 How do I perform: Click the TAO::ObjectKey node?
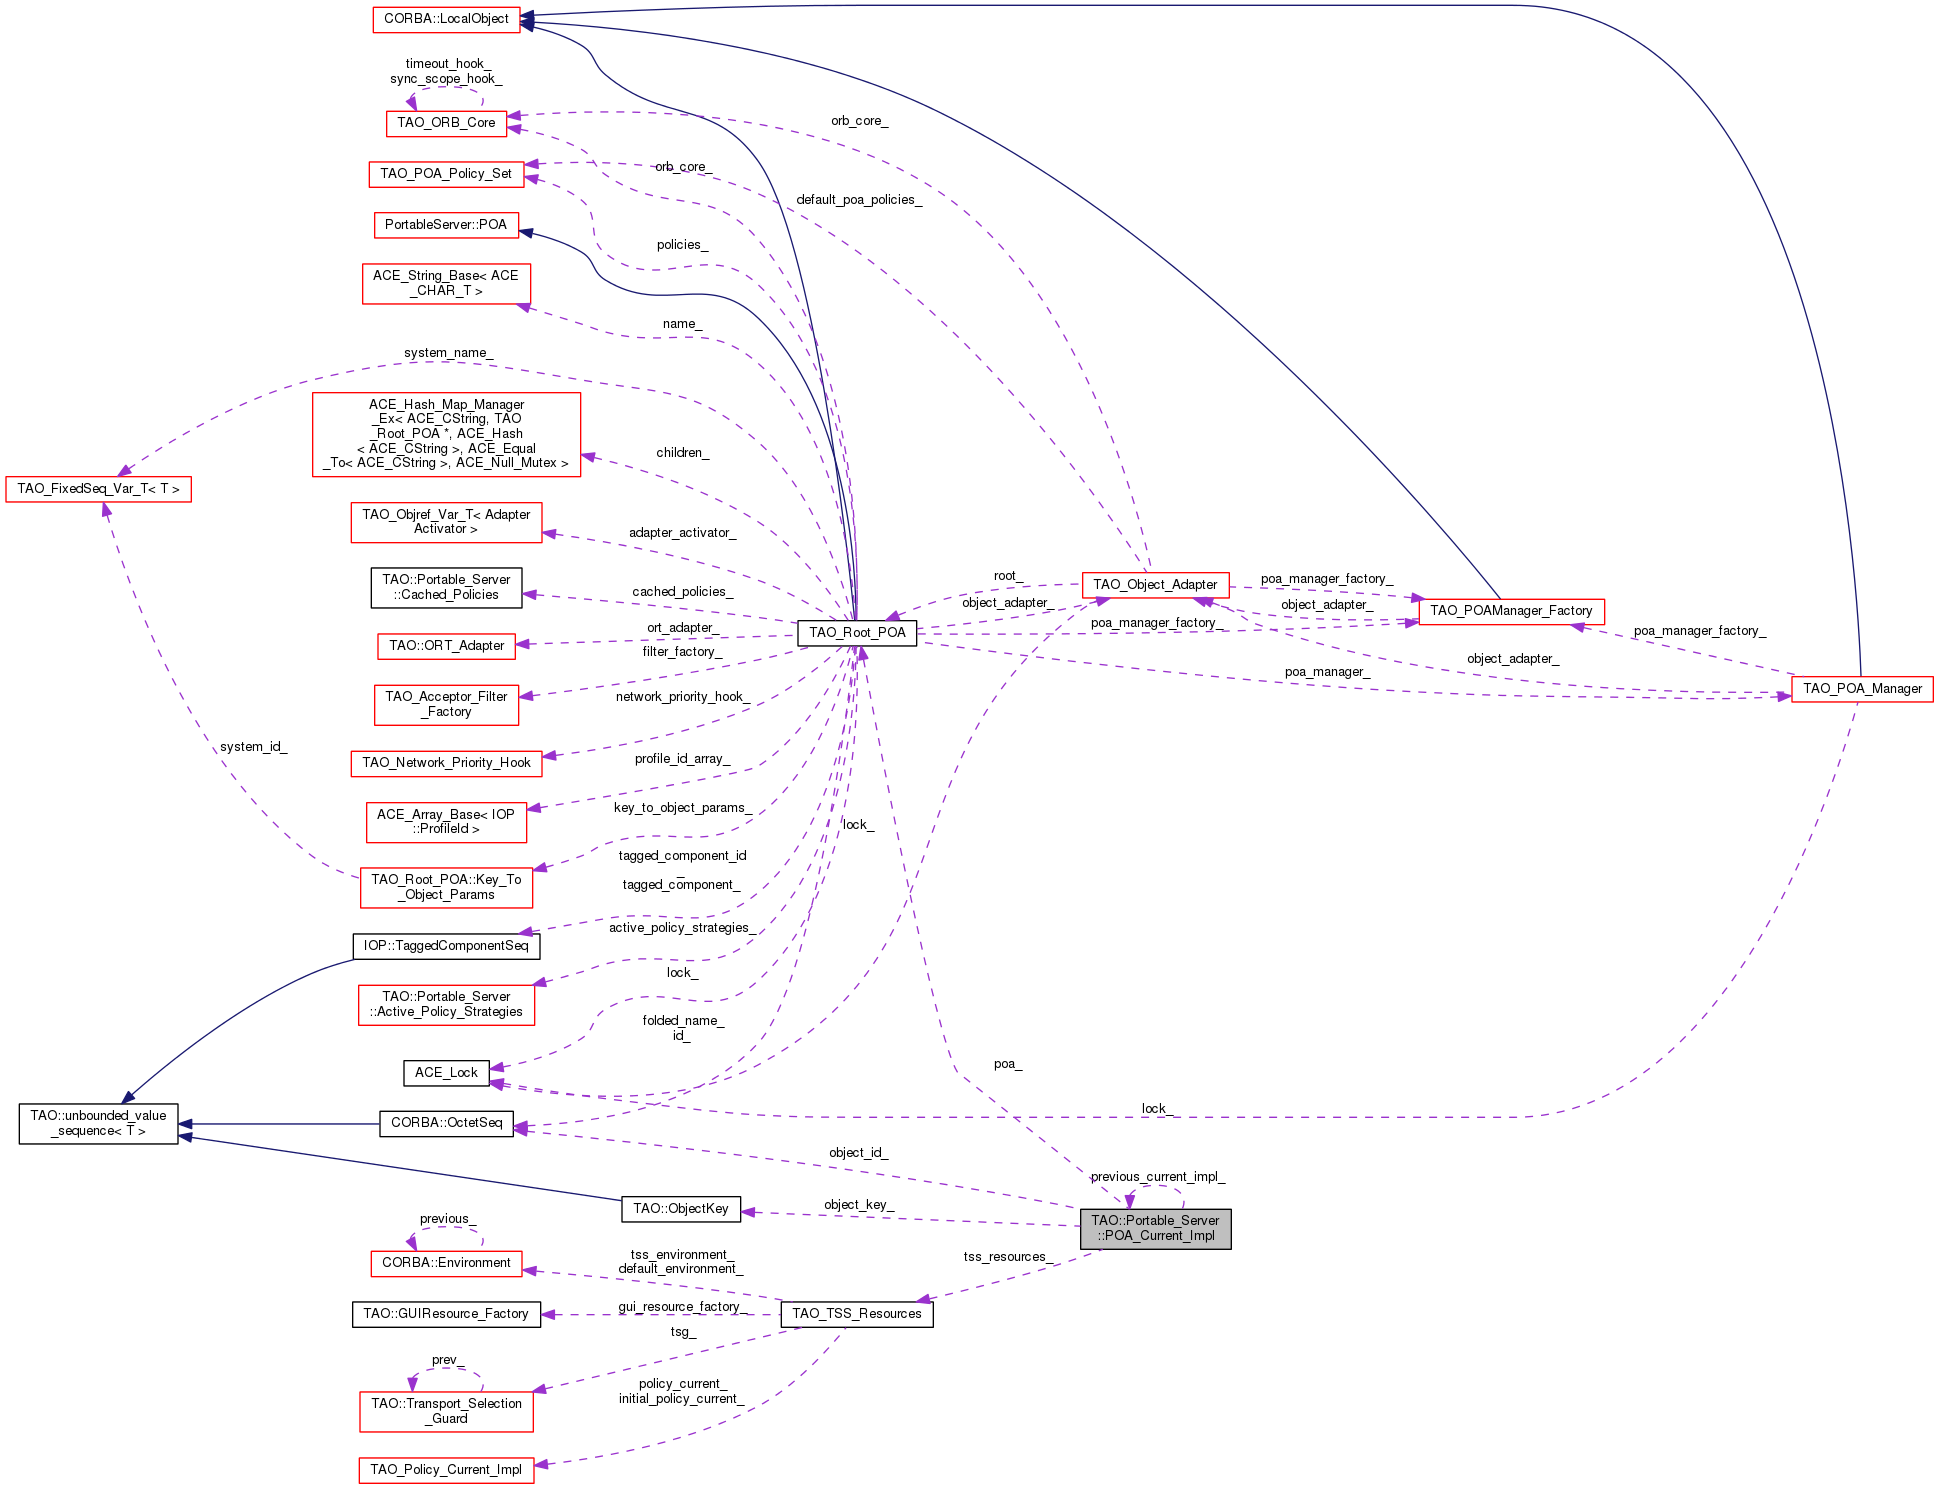(x=681, y=1209)
